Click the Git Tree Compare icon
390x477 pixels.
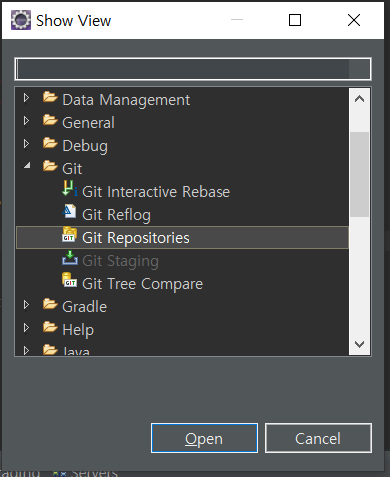click(x=69, y=281)
